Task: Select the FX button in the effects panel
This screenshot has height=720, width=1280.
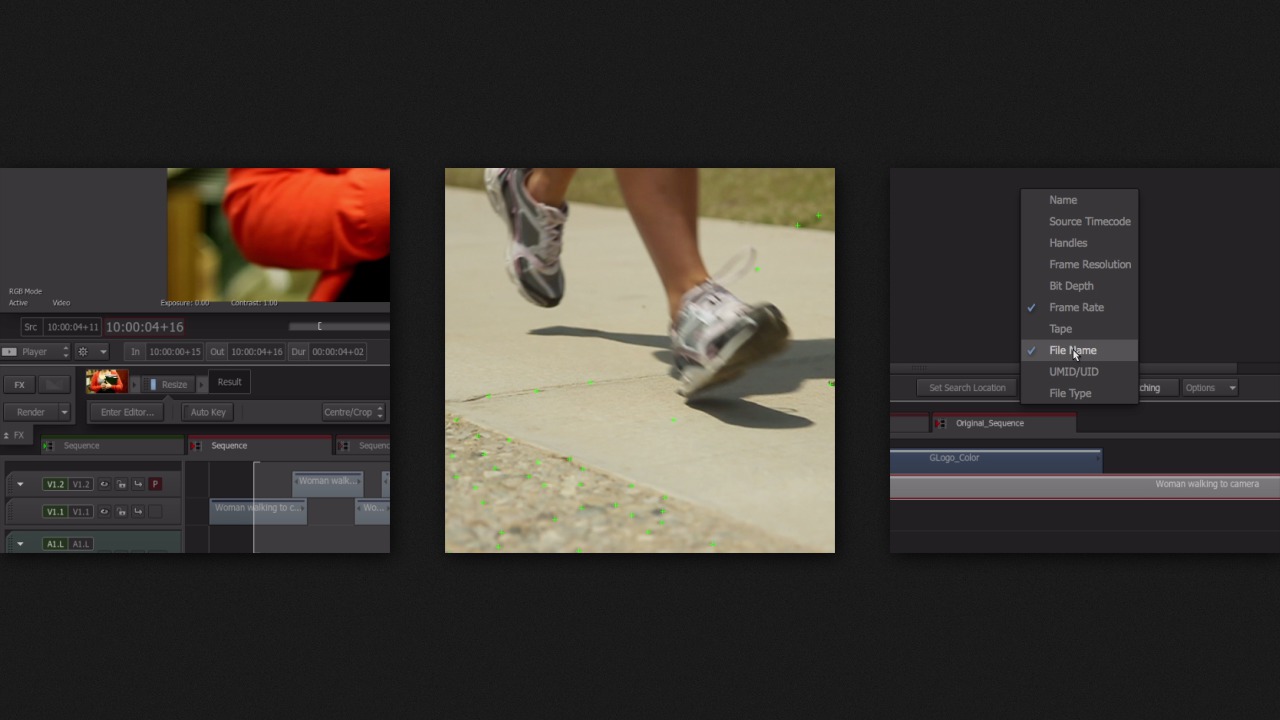Action: tap(19, 385)
